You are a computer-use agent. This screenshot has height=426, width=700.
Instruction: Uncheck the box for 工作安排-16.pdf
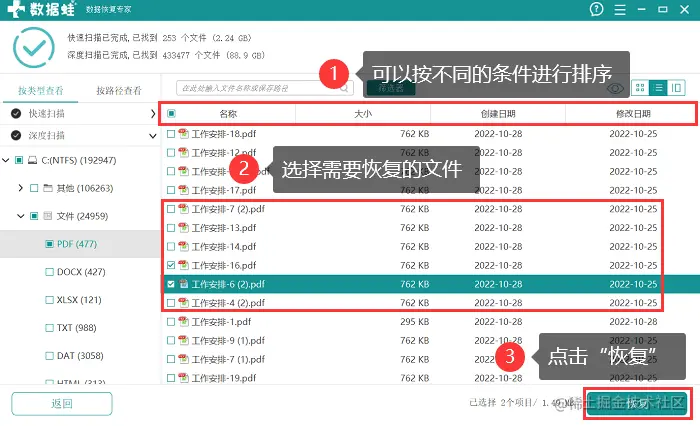pos(171,265)
